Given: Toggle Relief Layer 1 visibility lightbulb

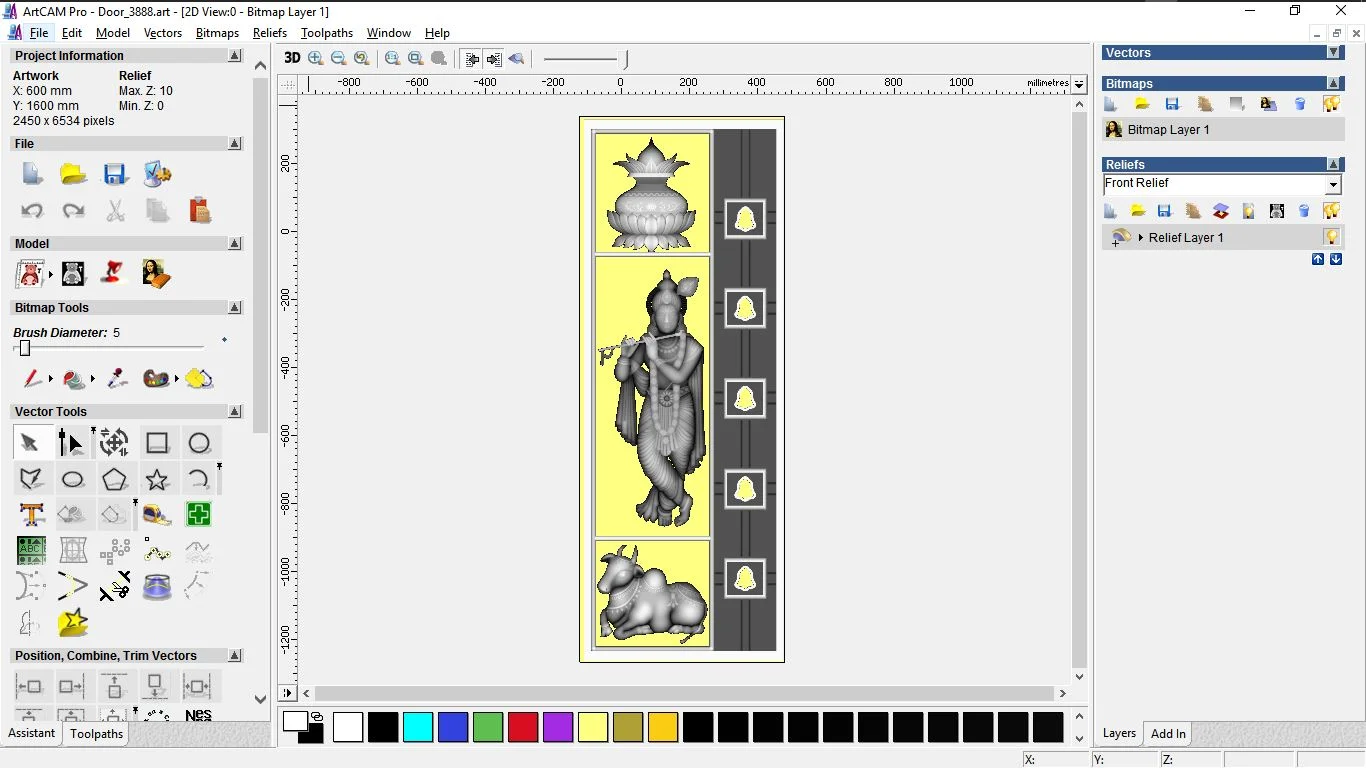Looking at the screenshot, I should coord(1331,238).
